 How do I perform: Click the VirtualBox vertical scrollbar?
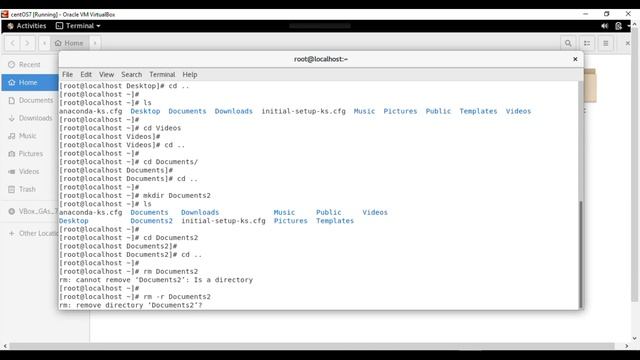tap(634, 165)
